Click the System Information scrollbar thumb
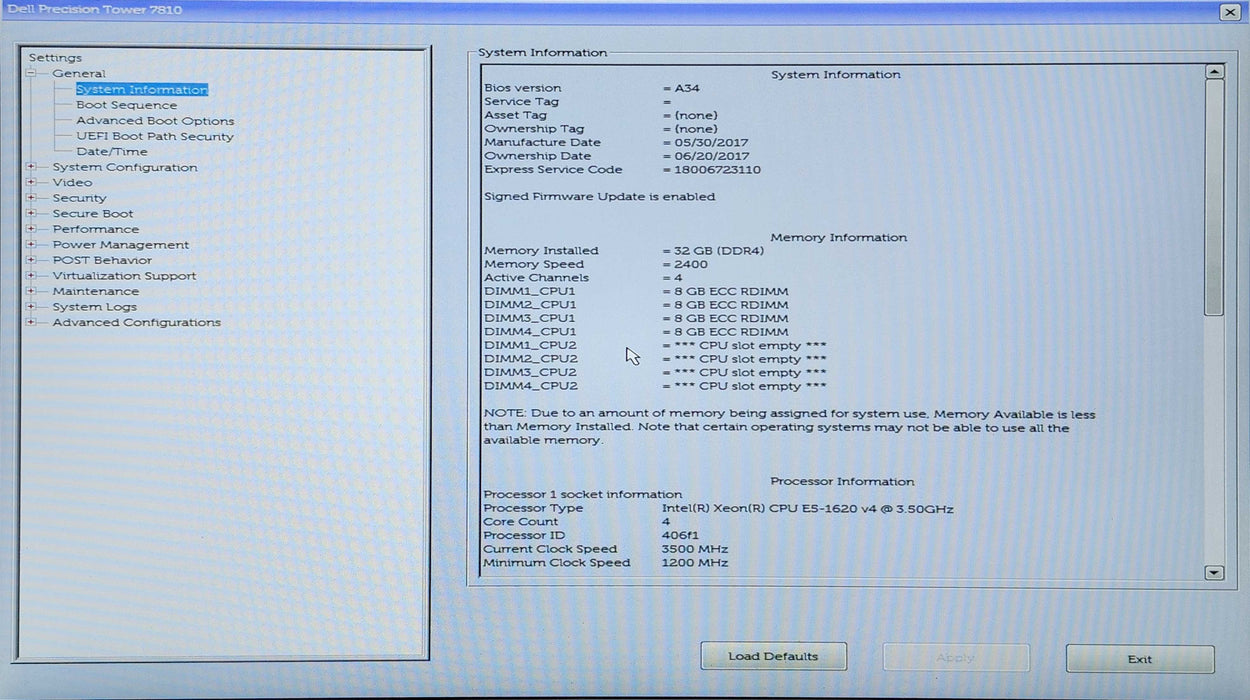Viewport: 1250px width, 700px height. click(x=1214, y=198)
